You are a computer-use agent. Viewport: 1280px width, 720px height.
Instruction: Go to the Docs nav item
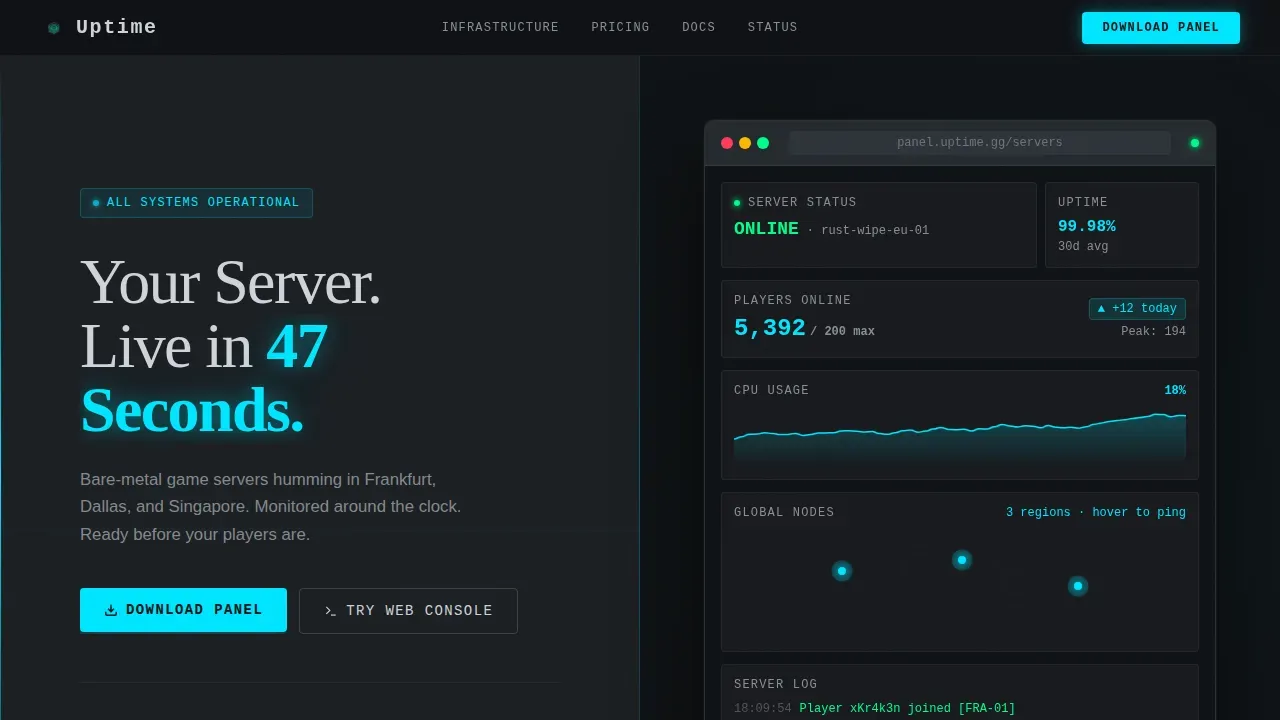pos(699,27)
